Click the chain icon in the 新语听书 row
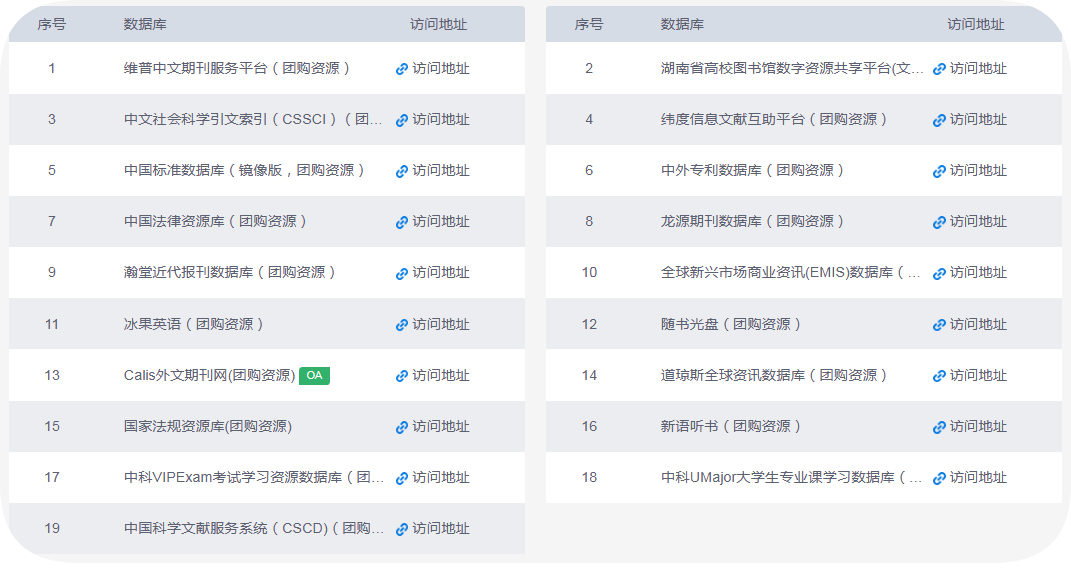Viewport: 1071px width, 572px height. coord(939,427)
